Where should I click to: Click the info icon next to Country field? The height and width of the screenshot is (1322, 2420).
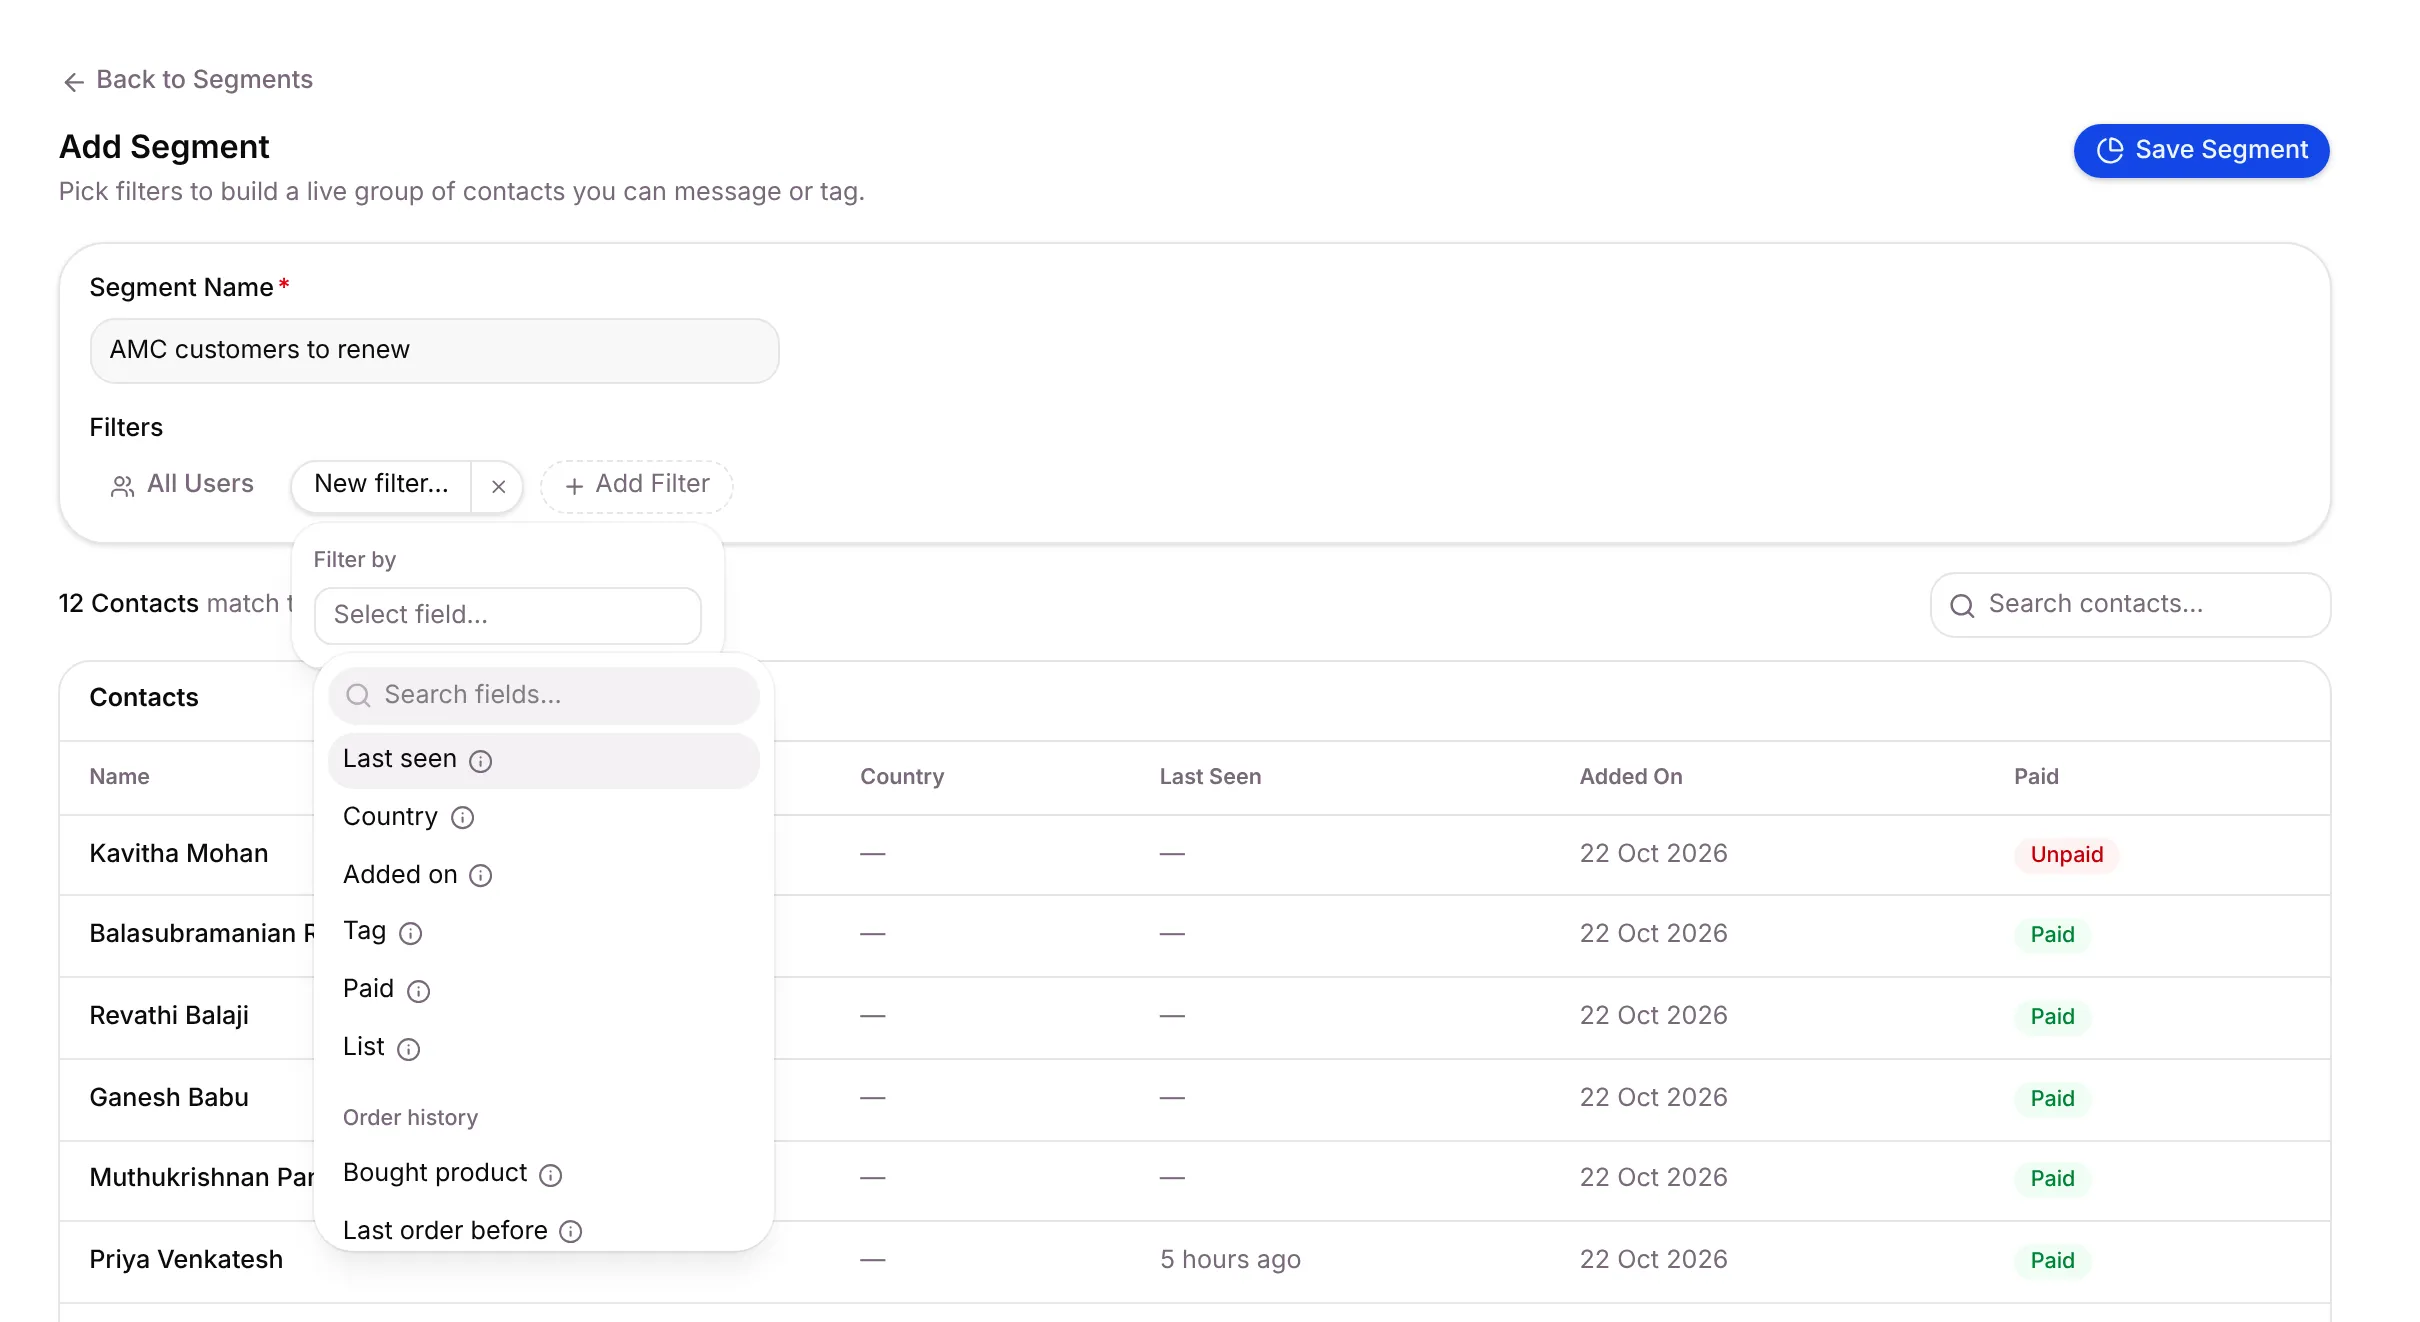[462, 818]
